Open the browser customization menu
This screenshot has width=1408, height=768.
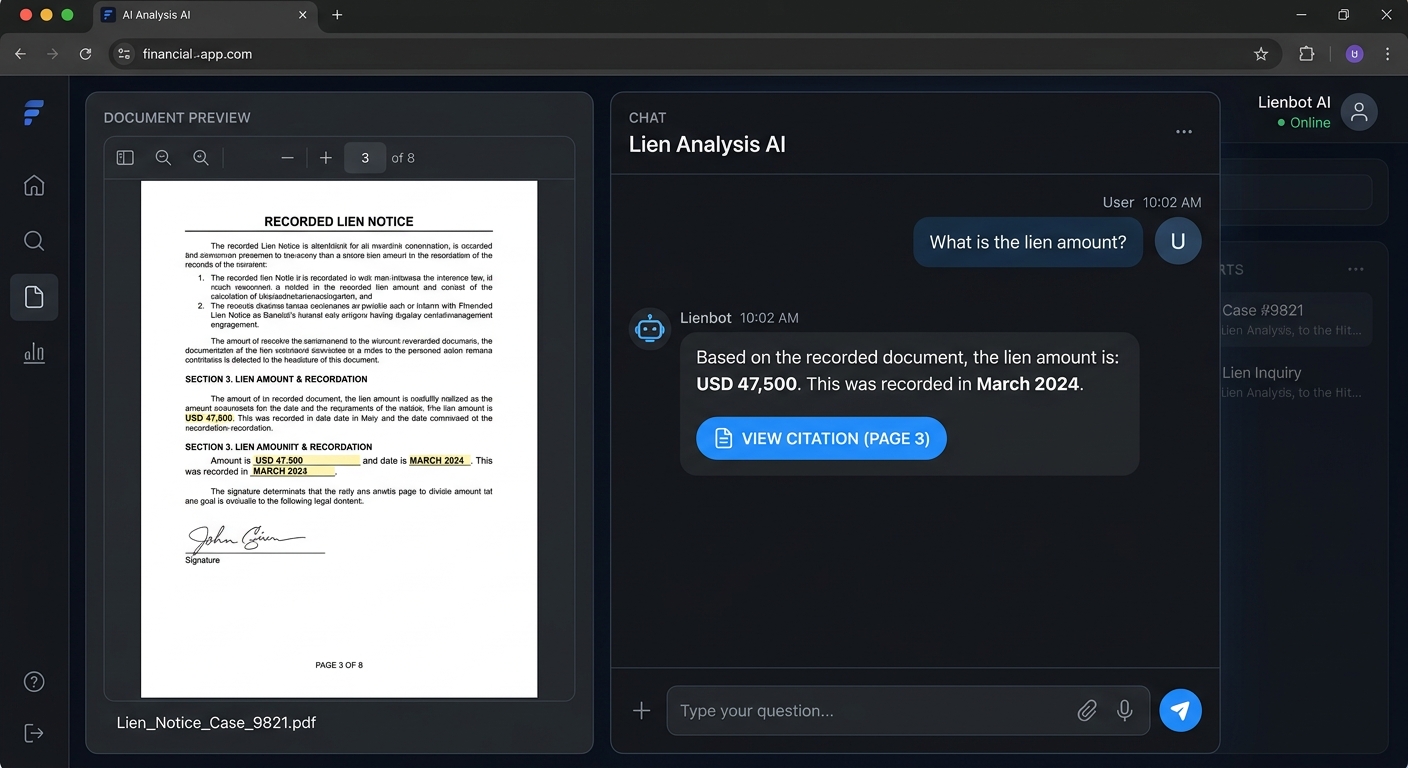coord(1387,54)
